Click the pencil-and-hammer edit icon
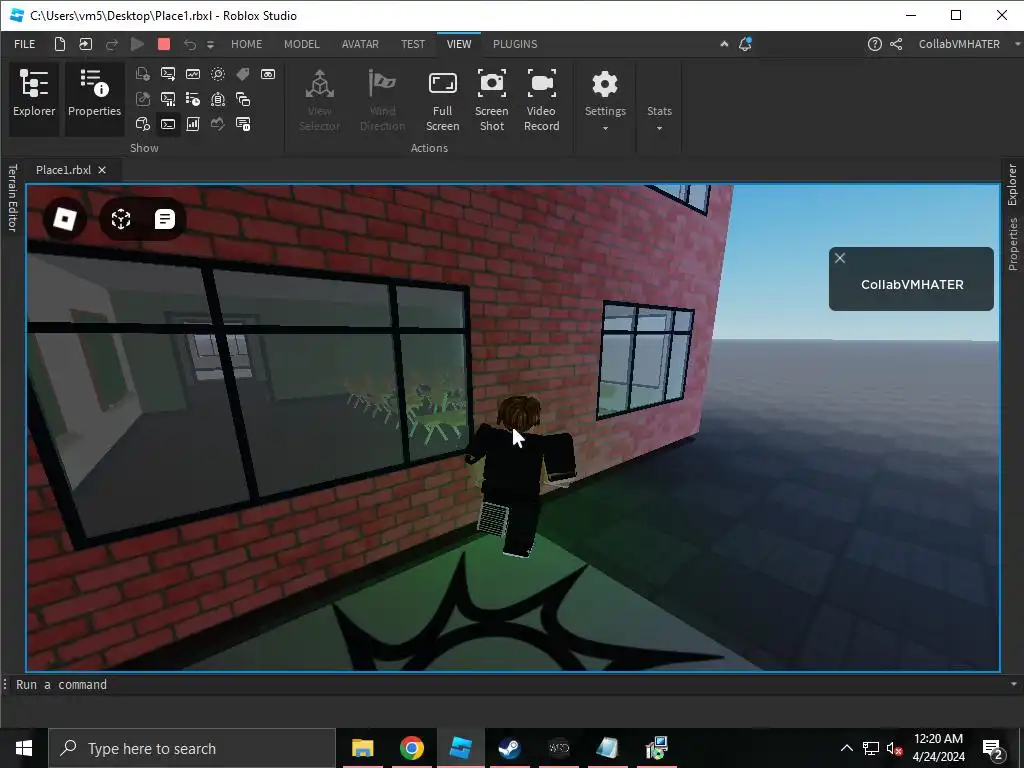The height and width of the screenshot is (768, 1024). point(143,99)
